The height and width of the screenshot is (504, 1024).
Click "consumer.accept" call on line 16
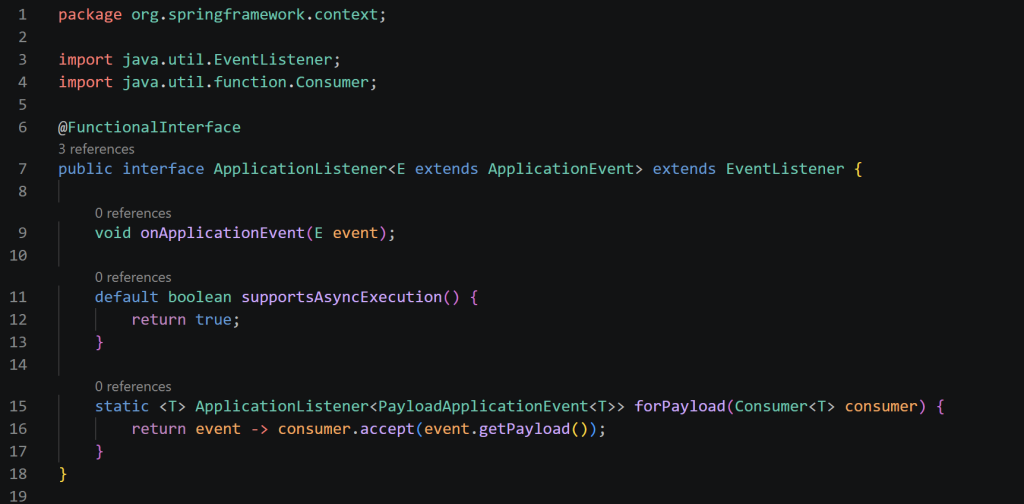(345, 429)
